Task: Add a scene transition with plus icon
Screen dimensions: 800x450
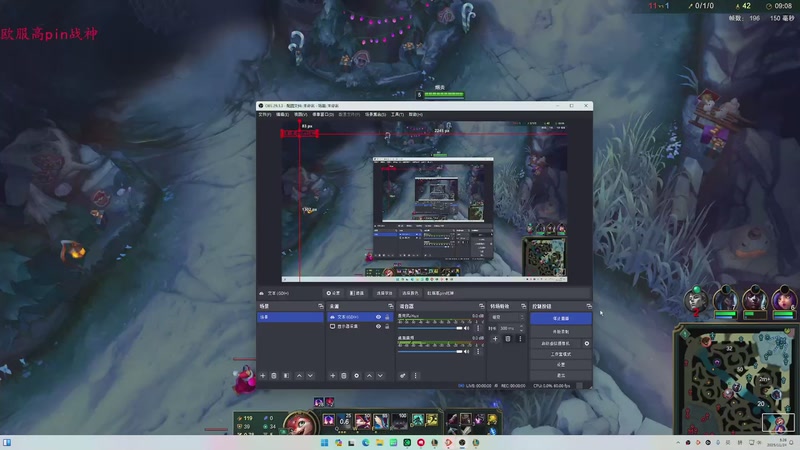Action: point(496,339)
